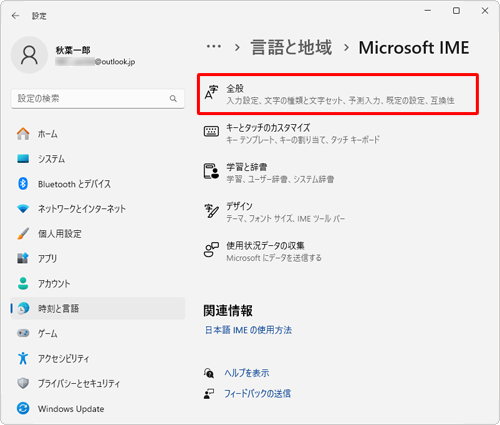The height and width of the screenshot is (425, 500).
Task: Open プライバシーとセキュリティ category
Action: [x=98, y=383]
